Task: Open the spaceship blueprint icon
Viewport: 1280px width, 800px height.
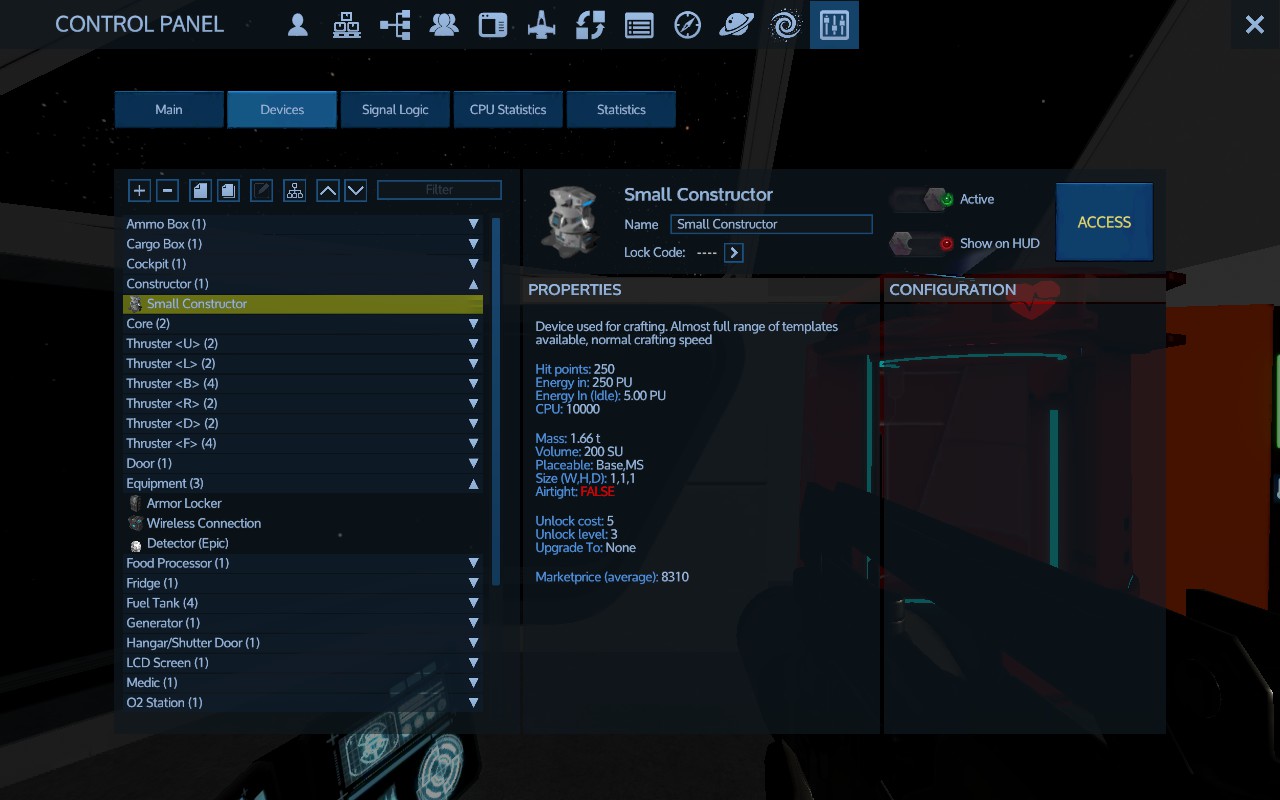Action: (541, 25)
